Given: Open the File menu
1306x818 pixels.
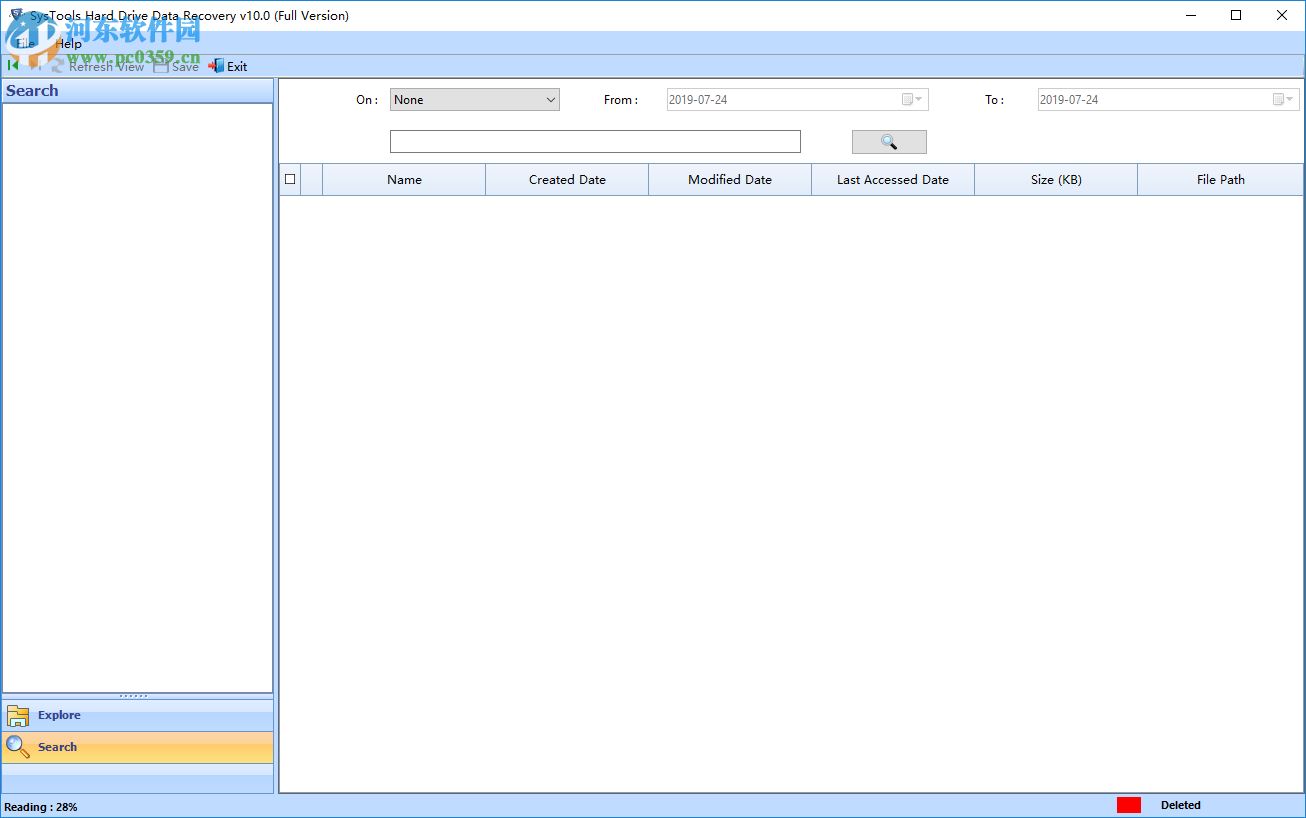Looking at the screenshot, I should point(27,44).
